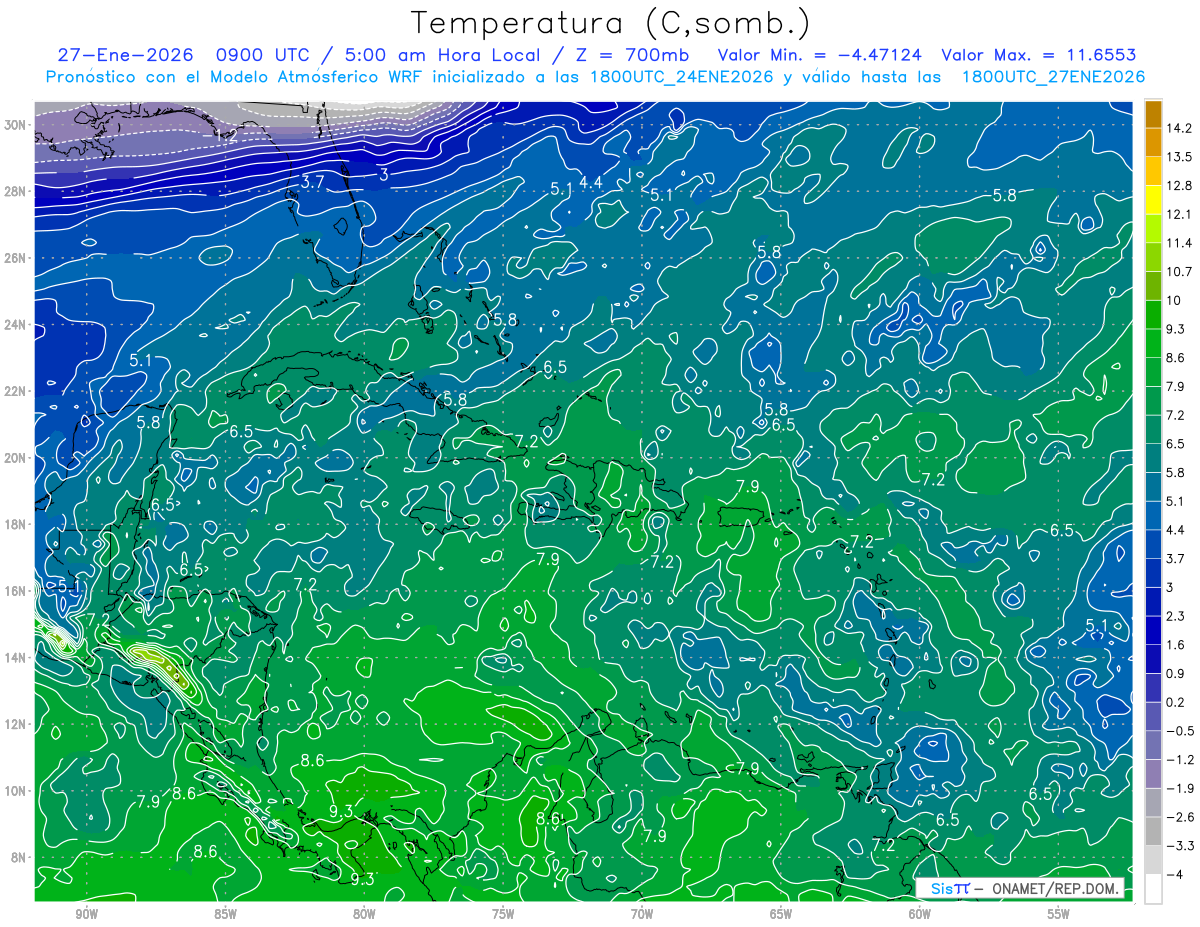Screen dimensions: 1200x927
Task: Click initialization time "1800UTC_24ENE2026"
Action: [680, 77]
